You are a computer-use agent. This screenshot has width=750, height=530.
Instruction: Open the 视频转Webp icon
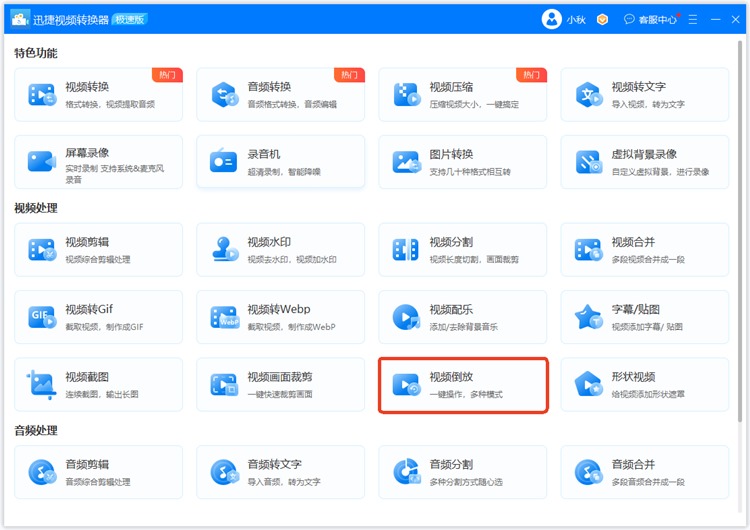[225, 317]
